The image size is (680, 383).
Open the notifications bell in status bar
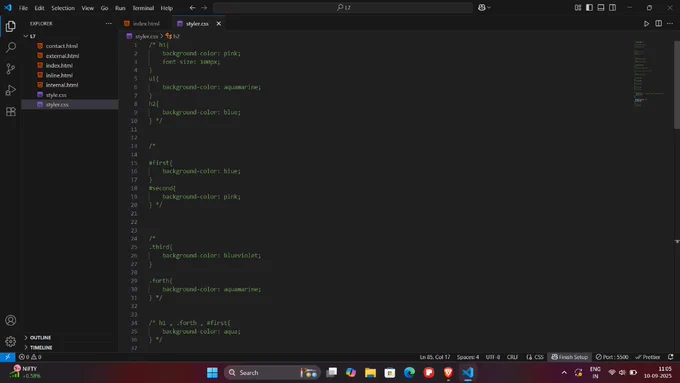tap(670, 357)
